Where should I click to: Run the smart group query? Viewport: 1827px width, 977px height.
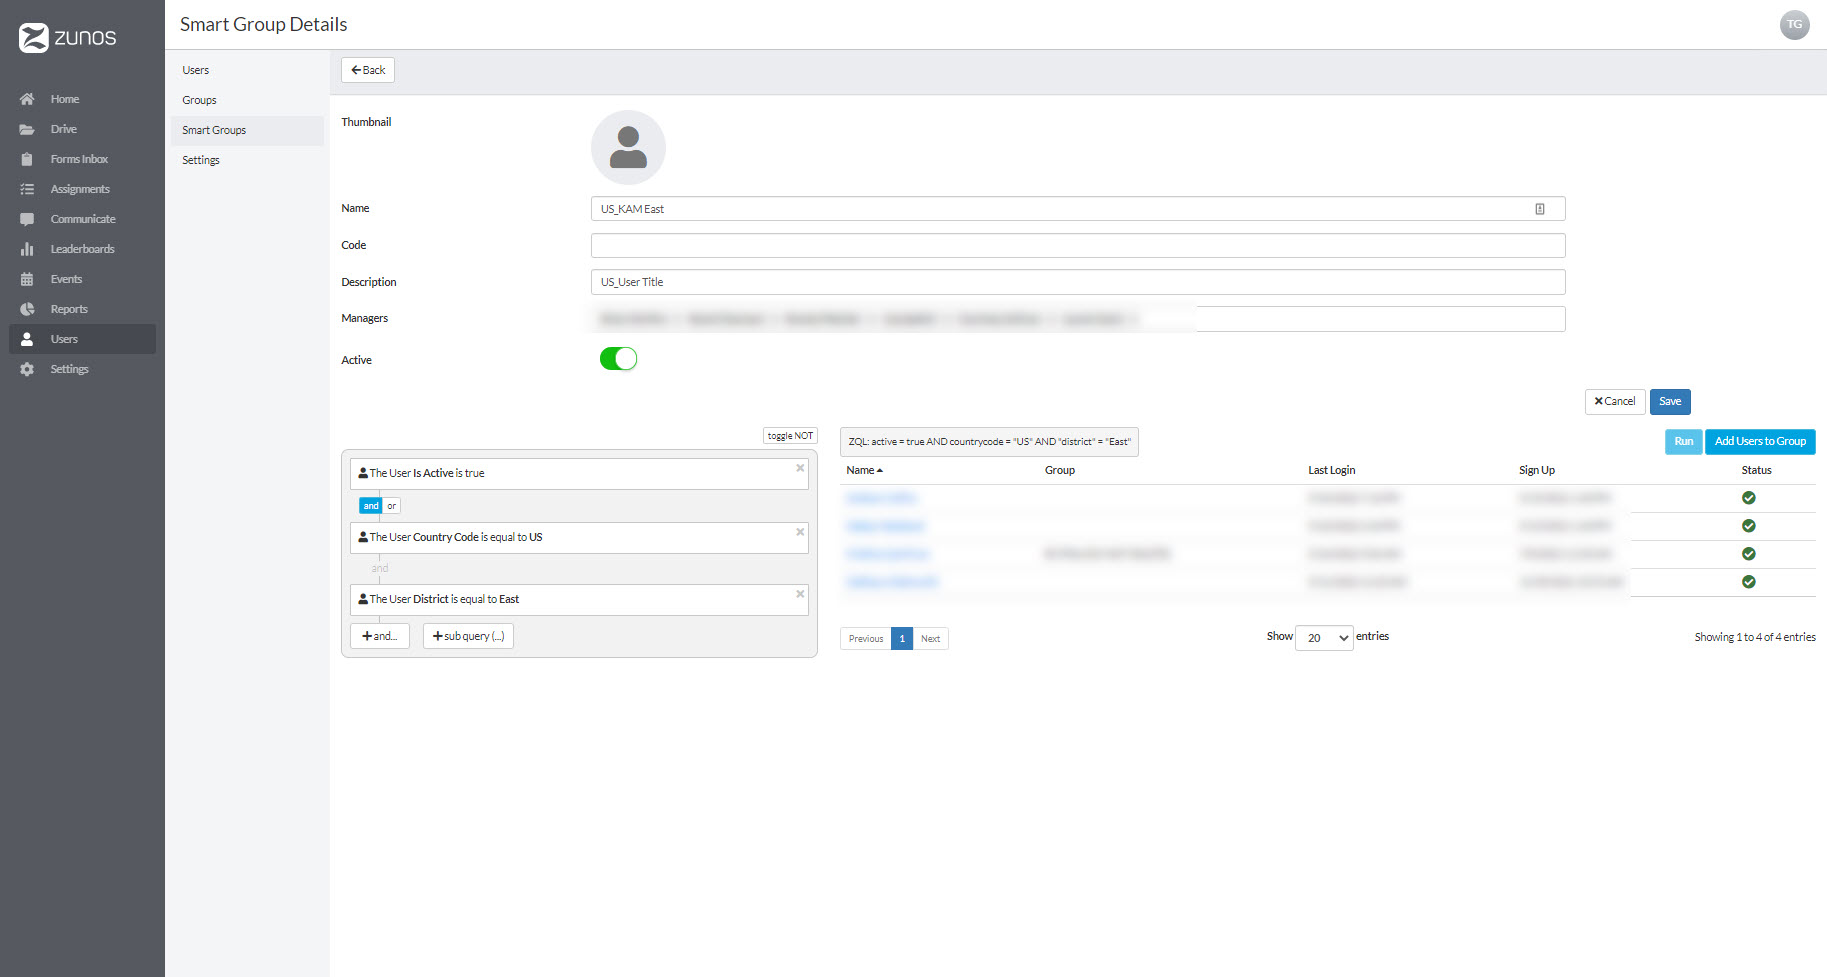[1684, 442]
